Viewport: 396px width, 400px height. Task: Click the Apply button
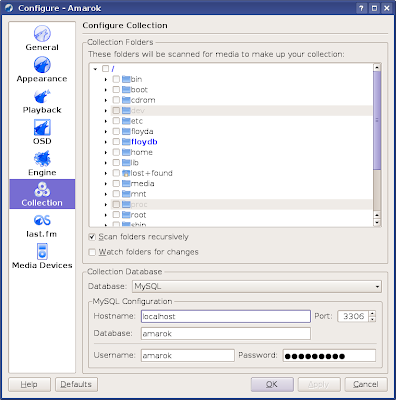[x=319, y=385]
